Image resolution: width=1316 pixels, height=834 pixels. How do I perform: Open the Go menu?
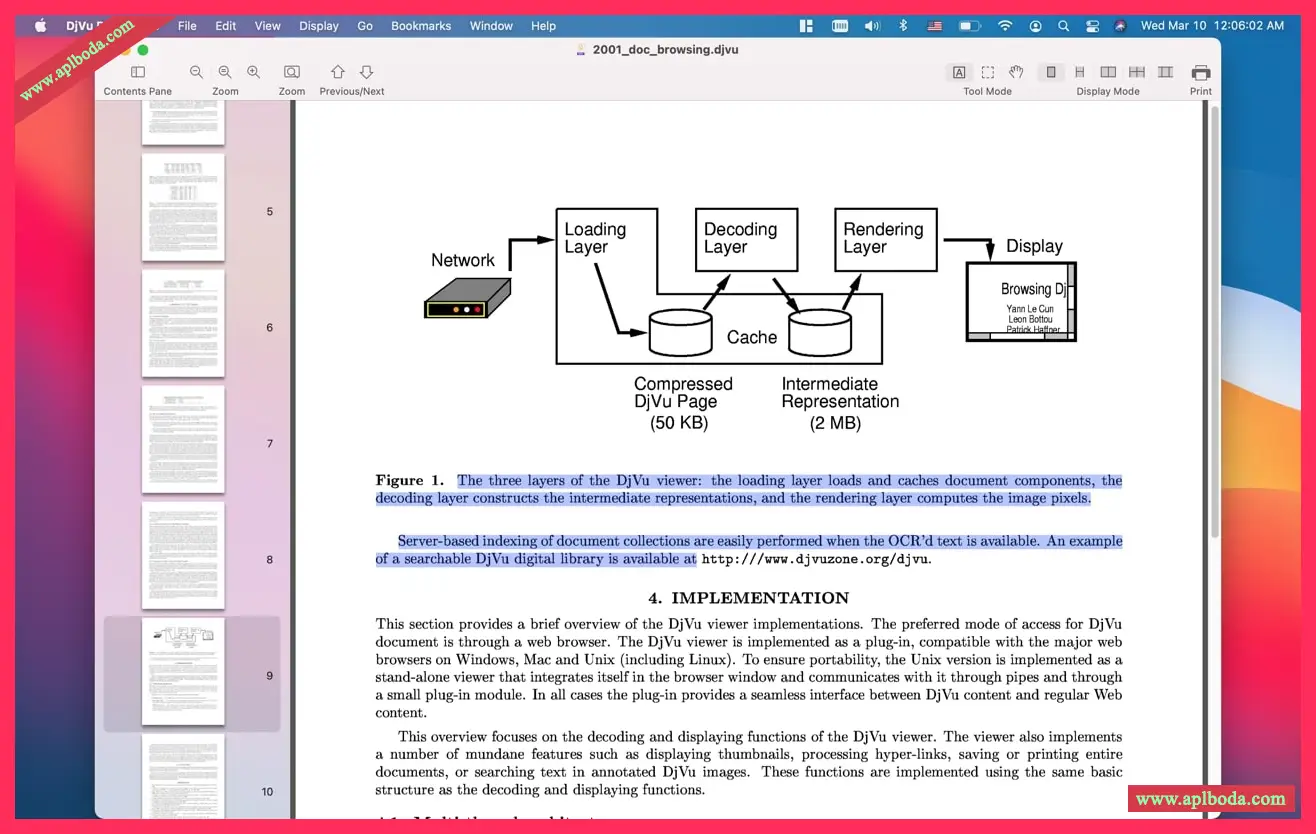point(365,26)
